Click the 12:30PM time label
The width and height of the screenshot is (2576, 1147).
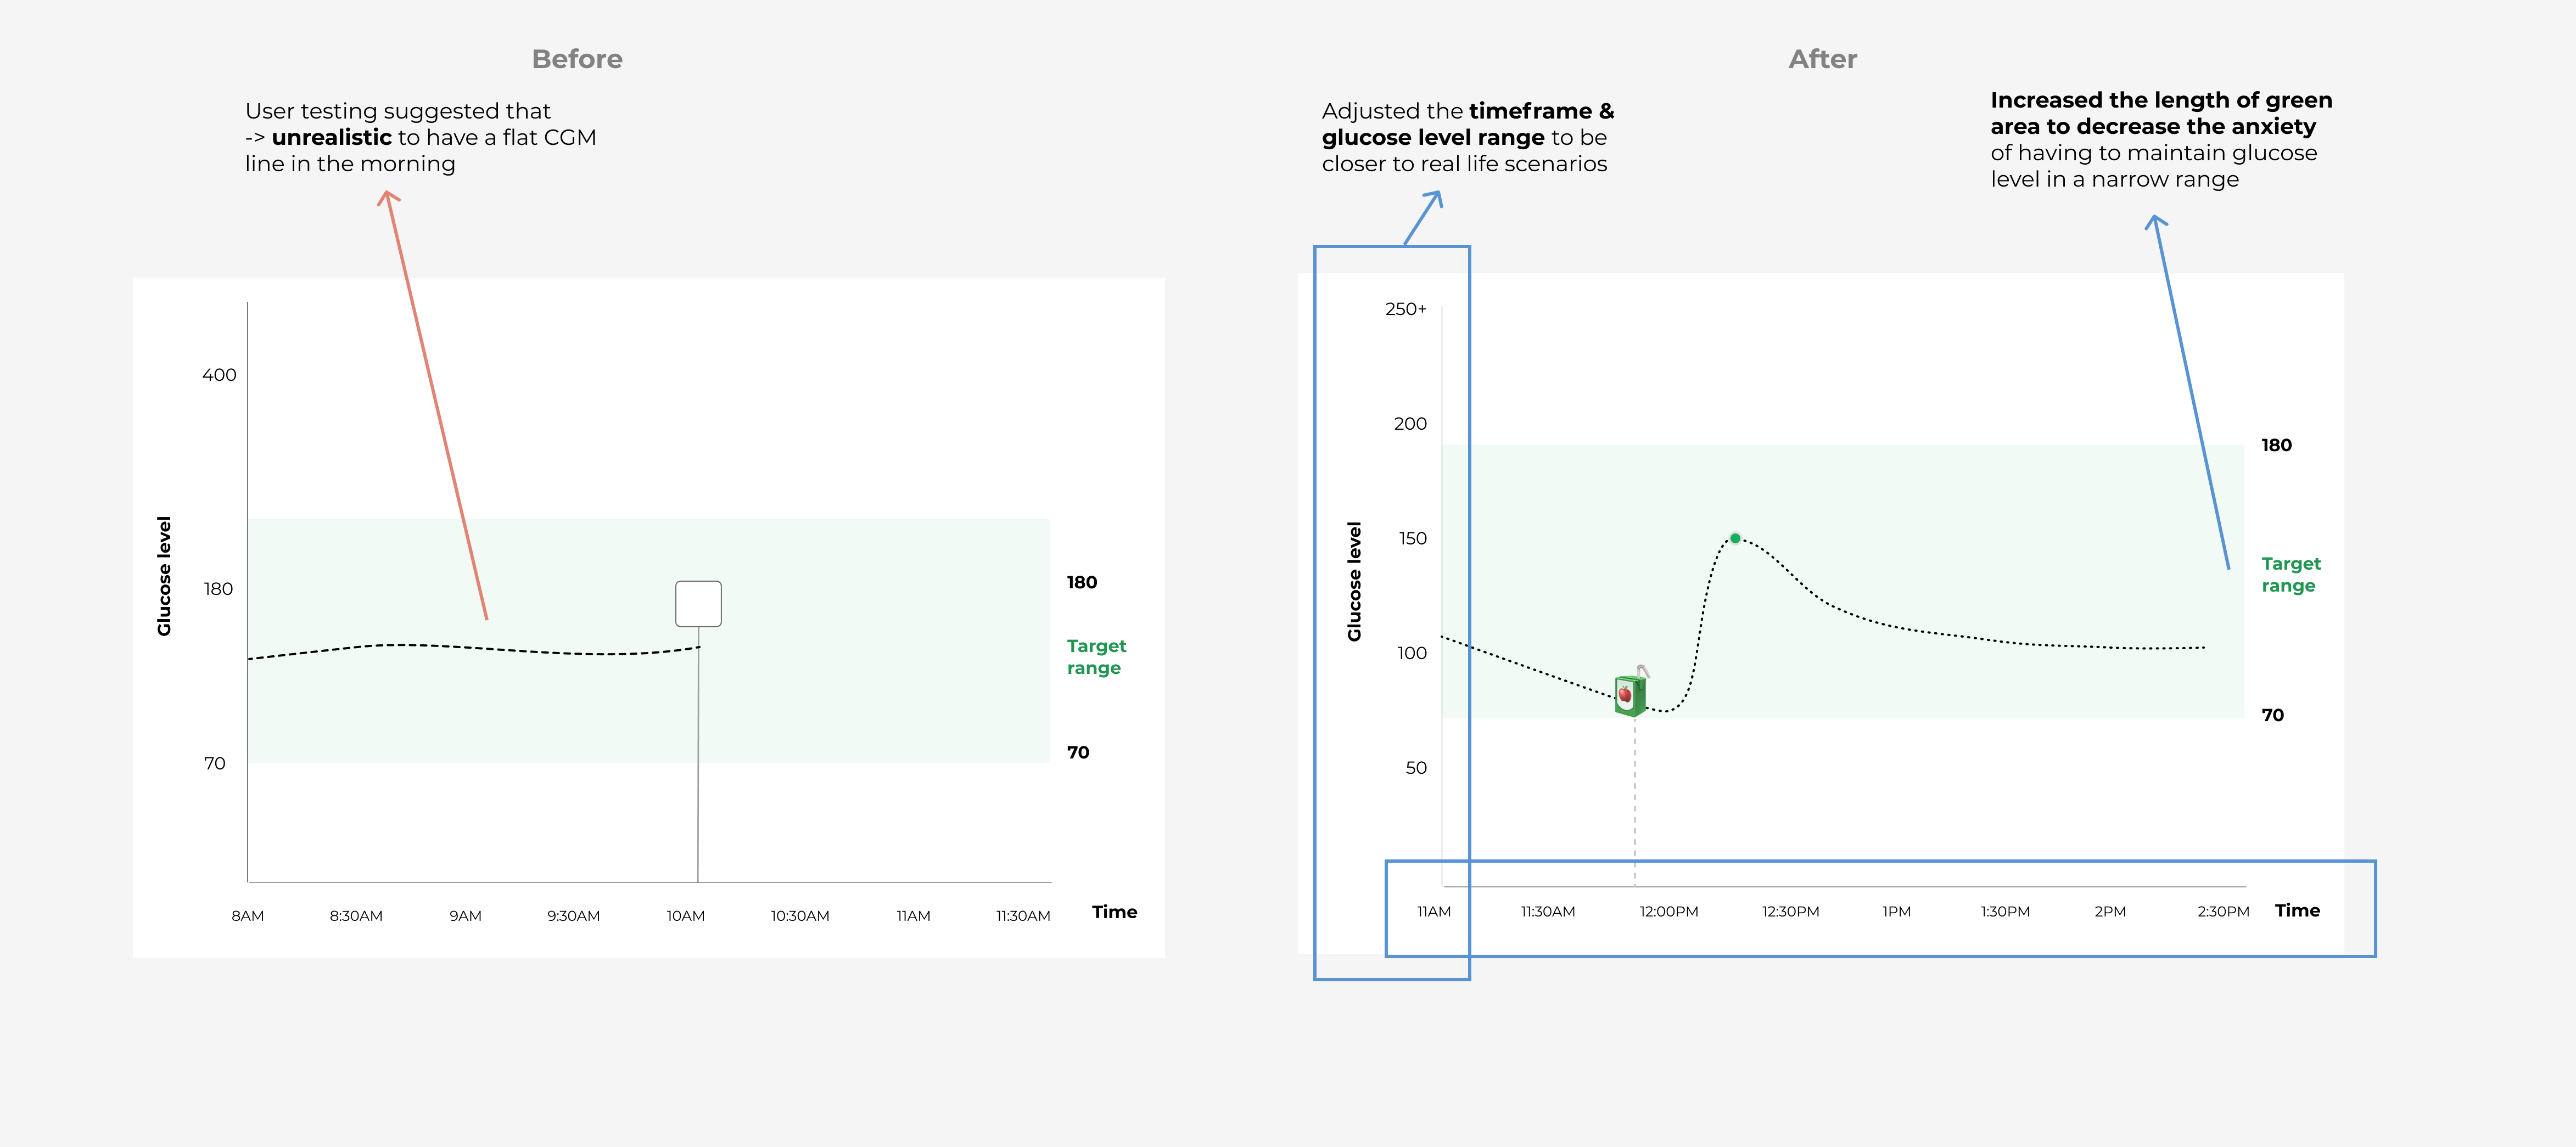click(x=1791, y=912)
